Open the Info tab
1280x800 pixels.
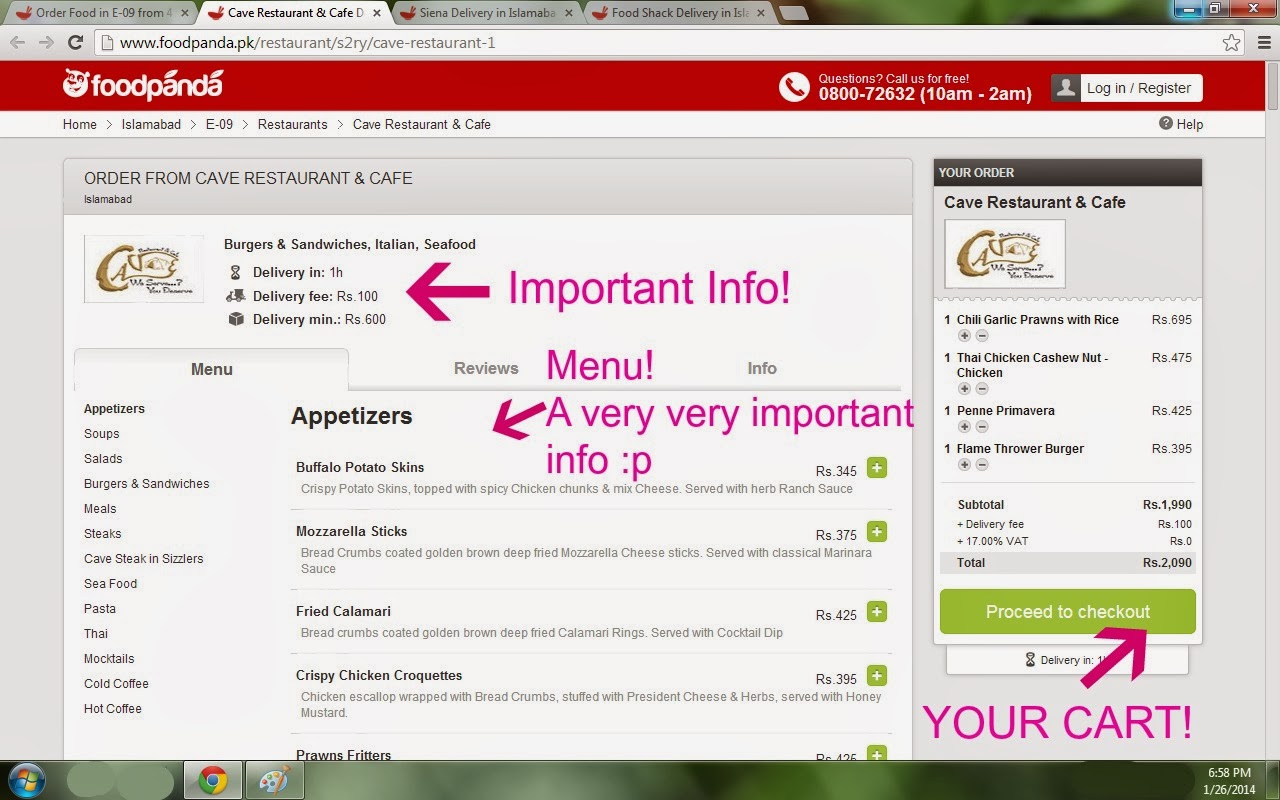[762, 368]
